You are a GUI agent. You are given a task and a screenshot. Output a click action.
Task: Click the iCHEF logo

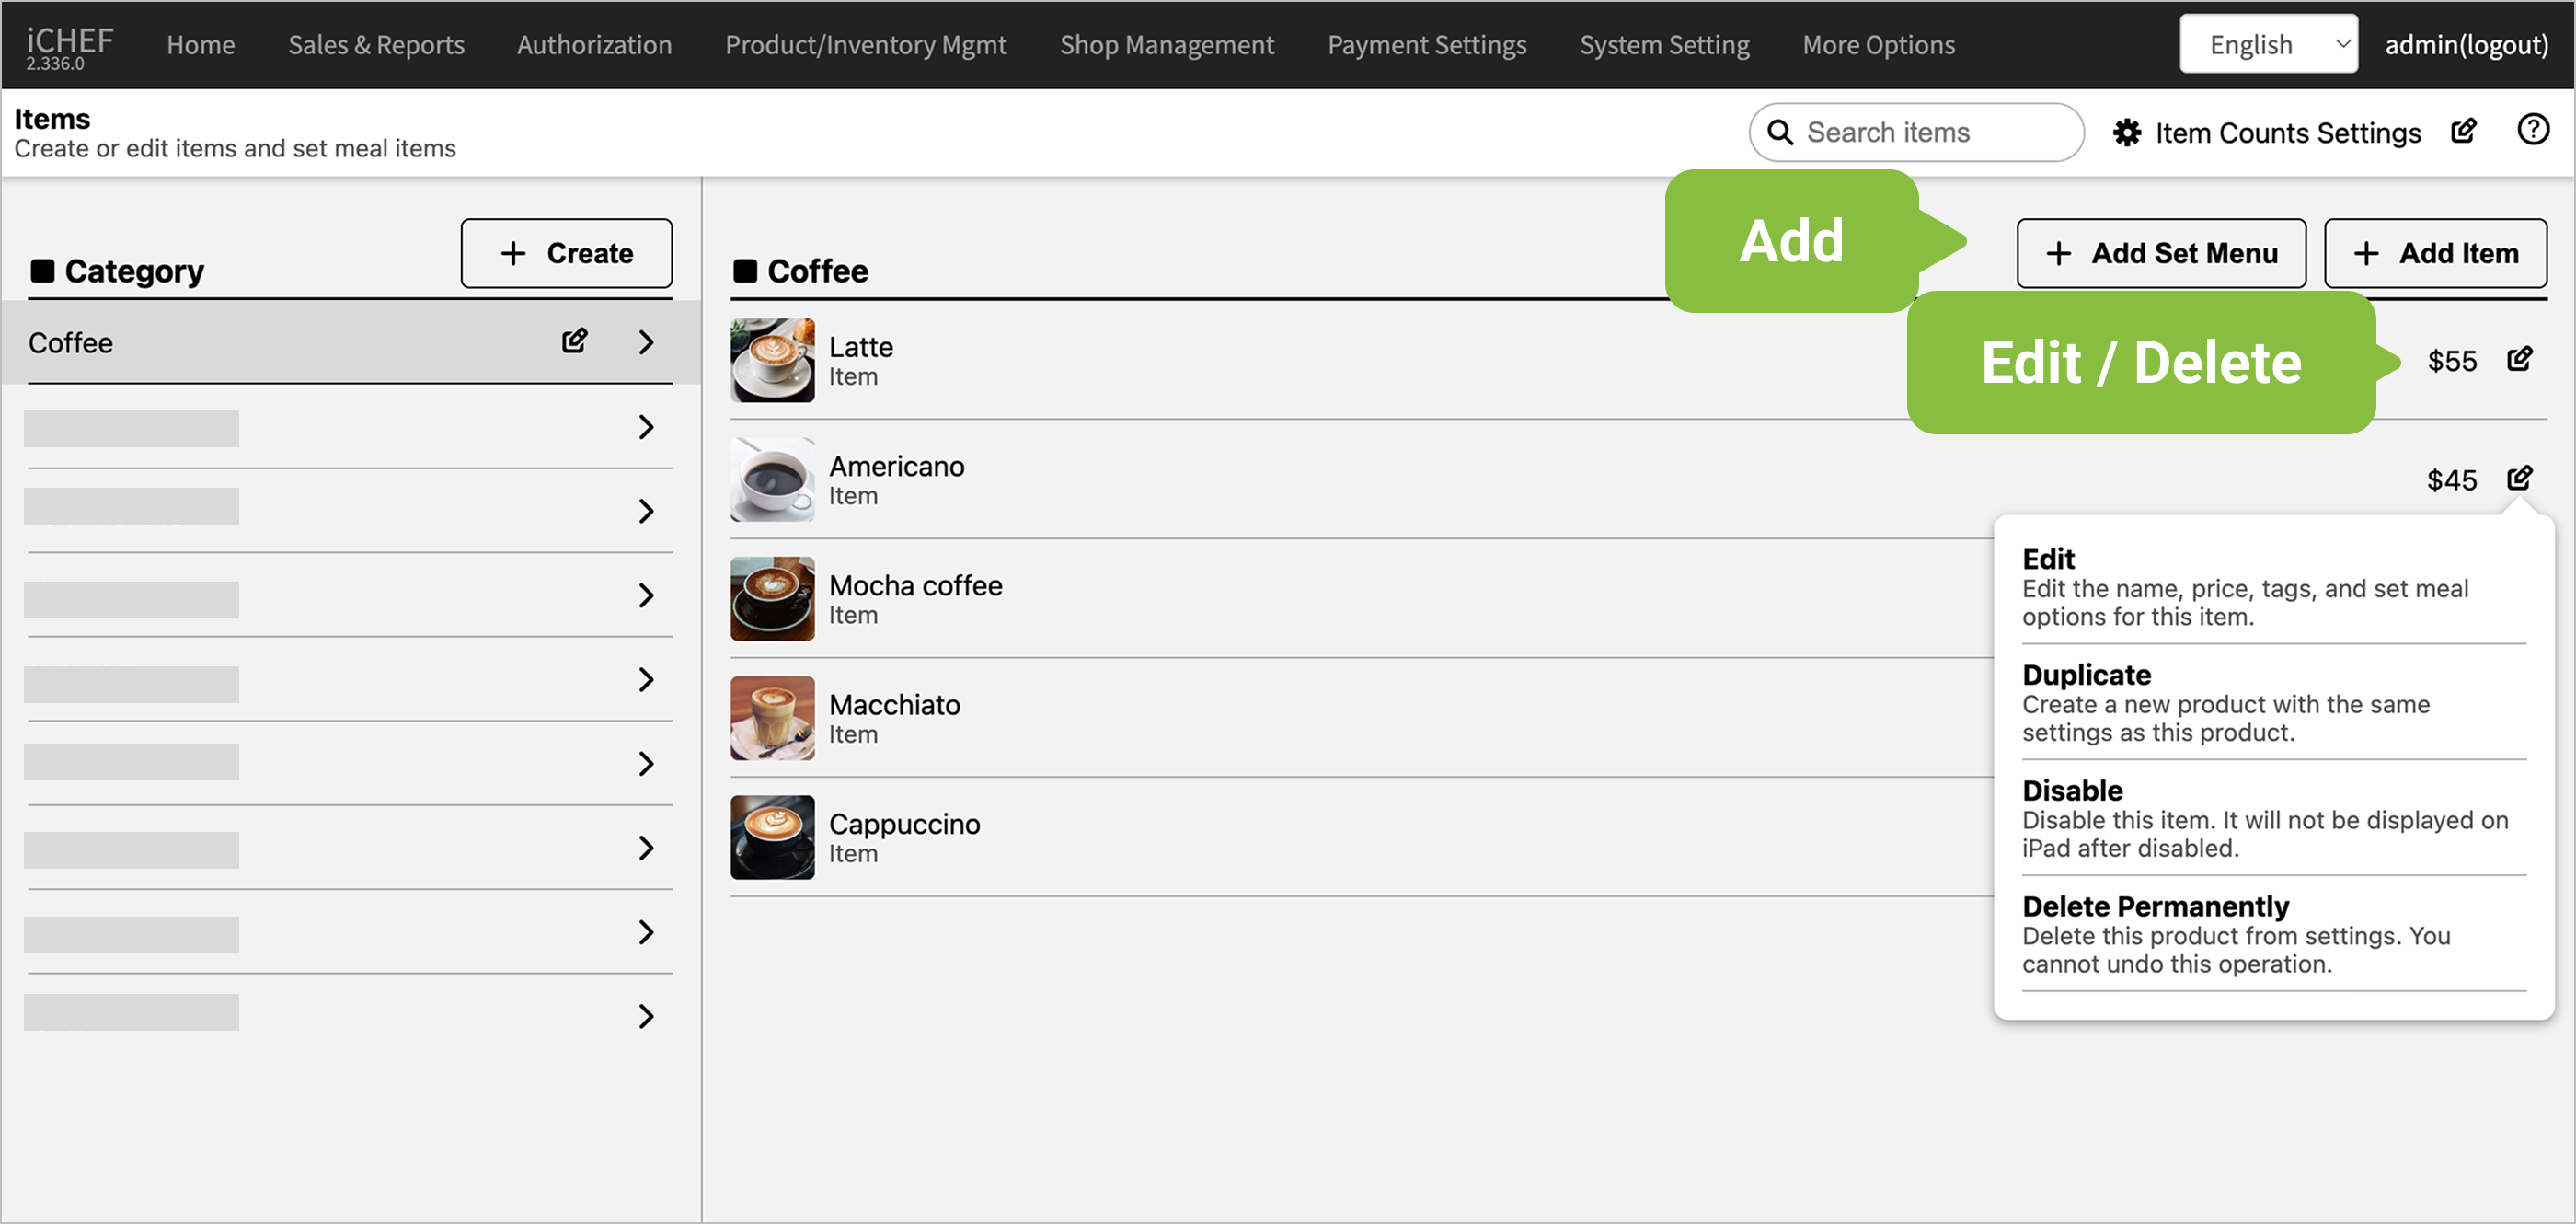coord(69,45)
